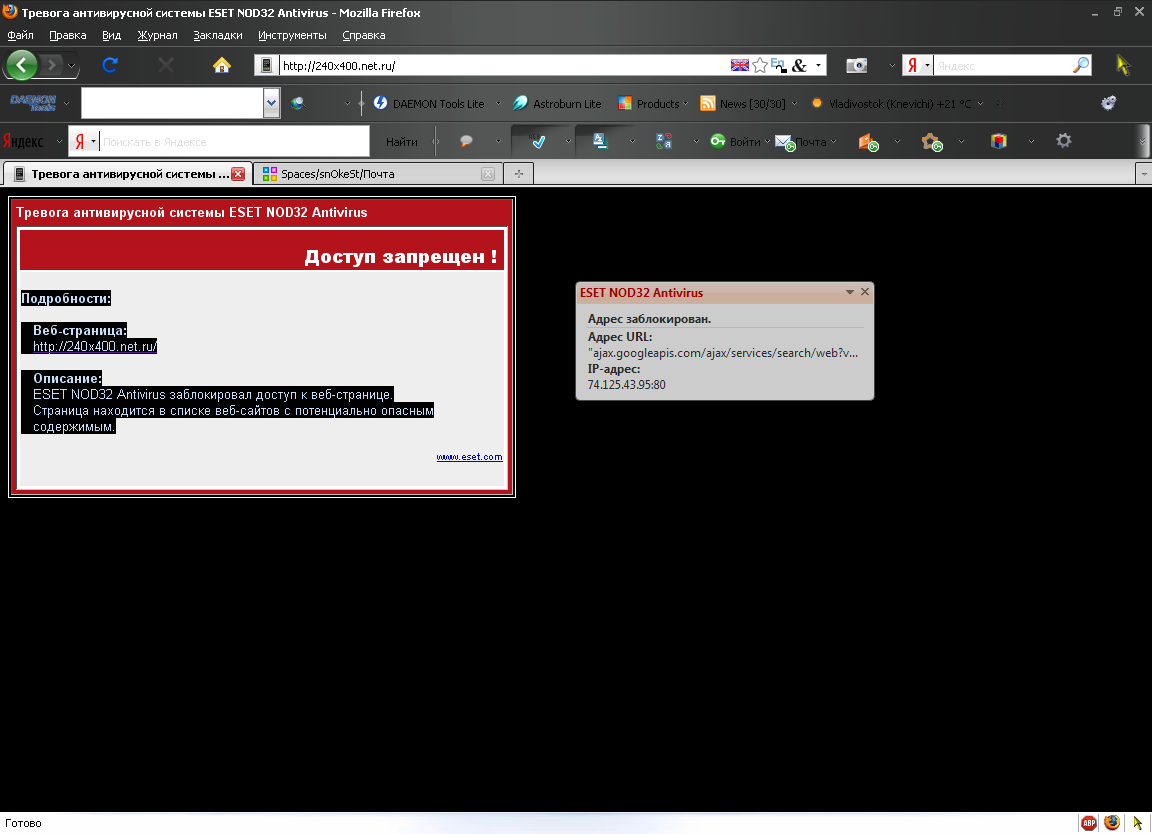Launch Astroburn Lite from the toolbar
Screen dimensions: 1152x834
tap(557, 104)
